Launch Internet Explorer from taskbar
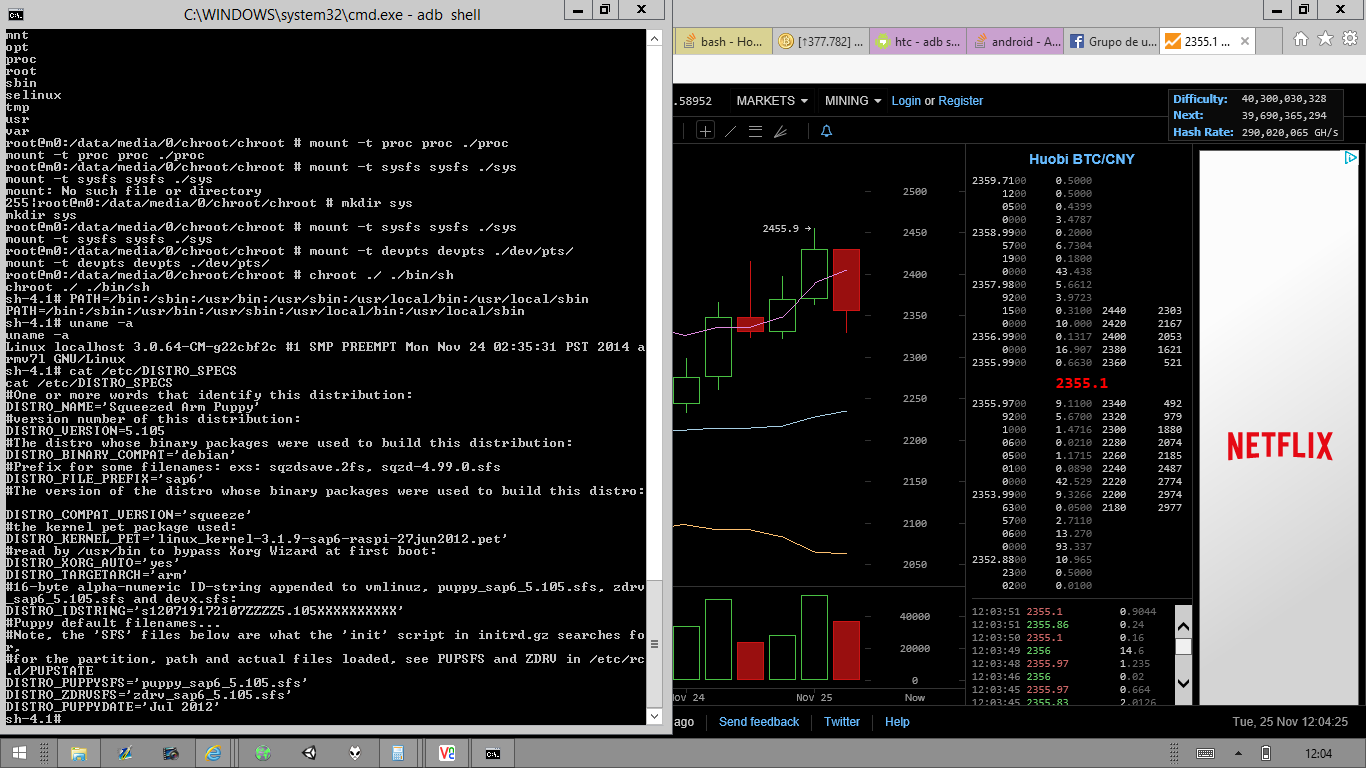The width and height of the screenshot is (1366, 768). tap(213, 753)
